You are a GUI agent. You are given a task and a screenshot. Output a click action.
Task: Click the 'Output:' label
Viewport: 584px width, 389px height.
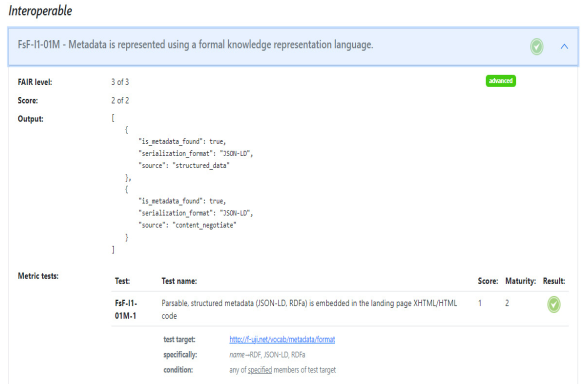31,119
